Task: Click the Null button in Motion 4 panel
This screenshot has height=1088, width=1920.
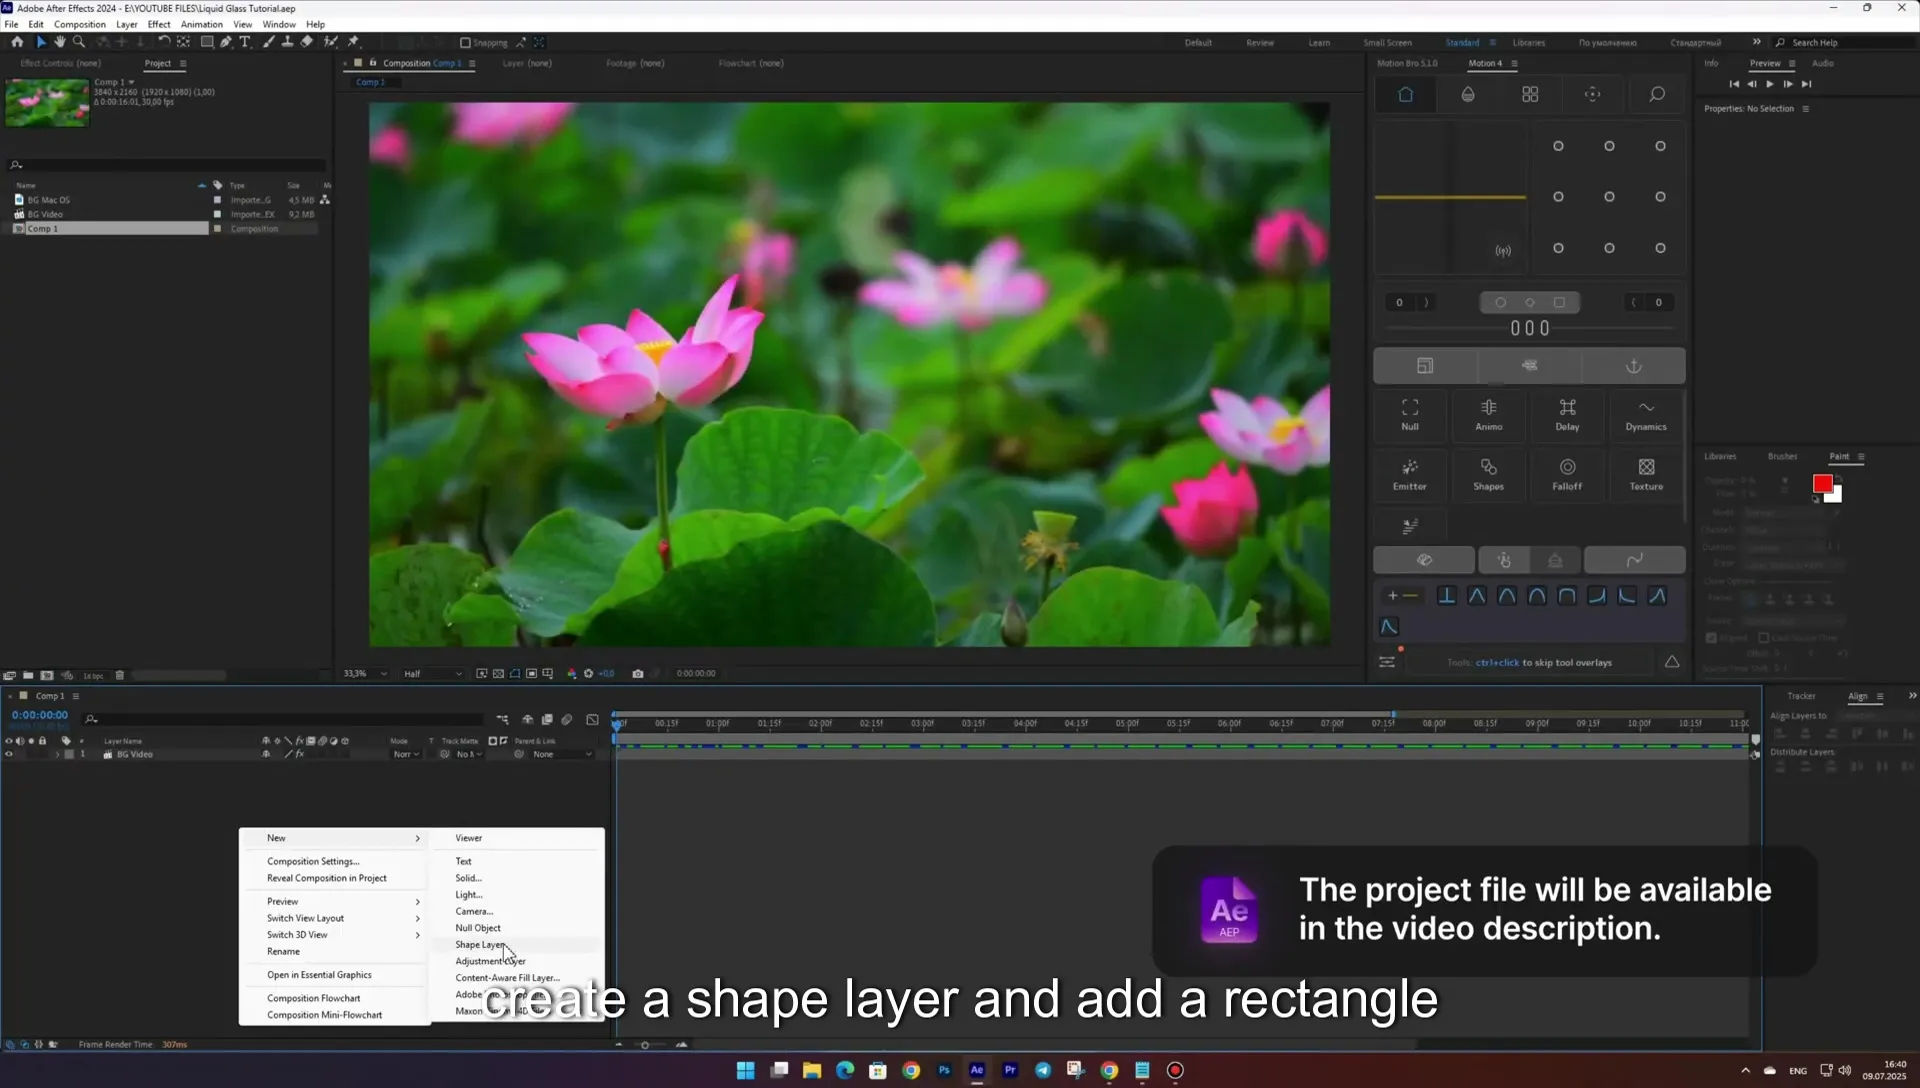Action: pos(1410,414)
